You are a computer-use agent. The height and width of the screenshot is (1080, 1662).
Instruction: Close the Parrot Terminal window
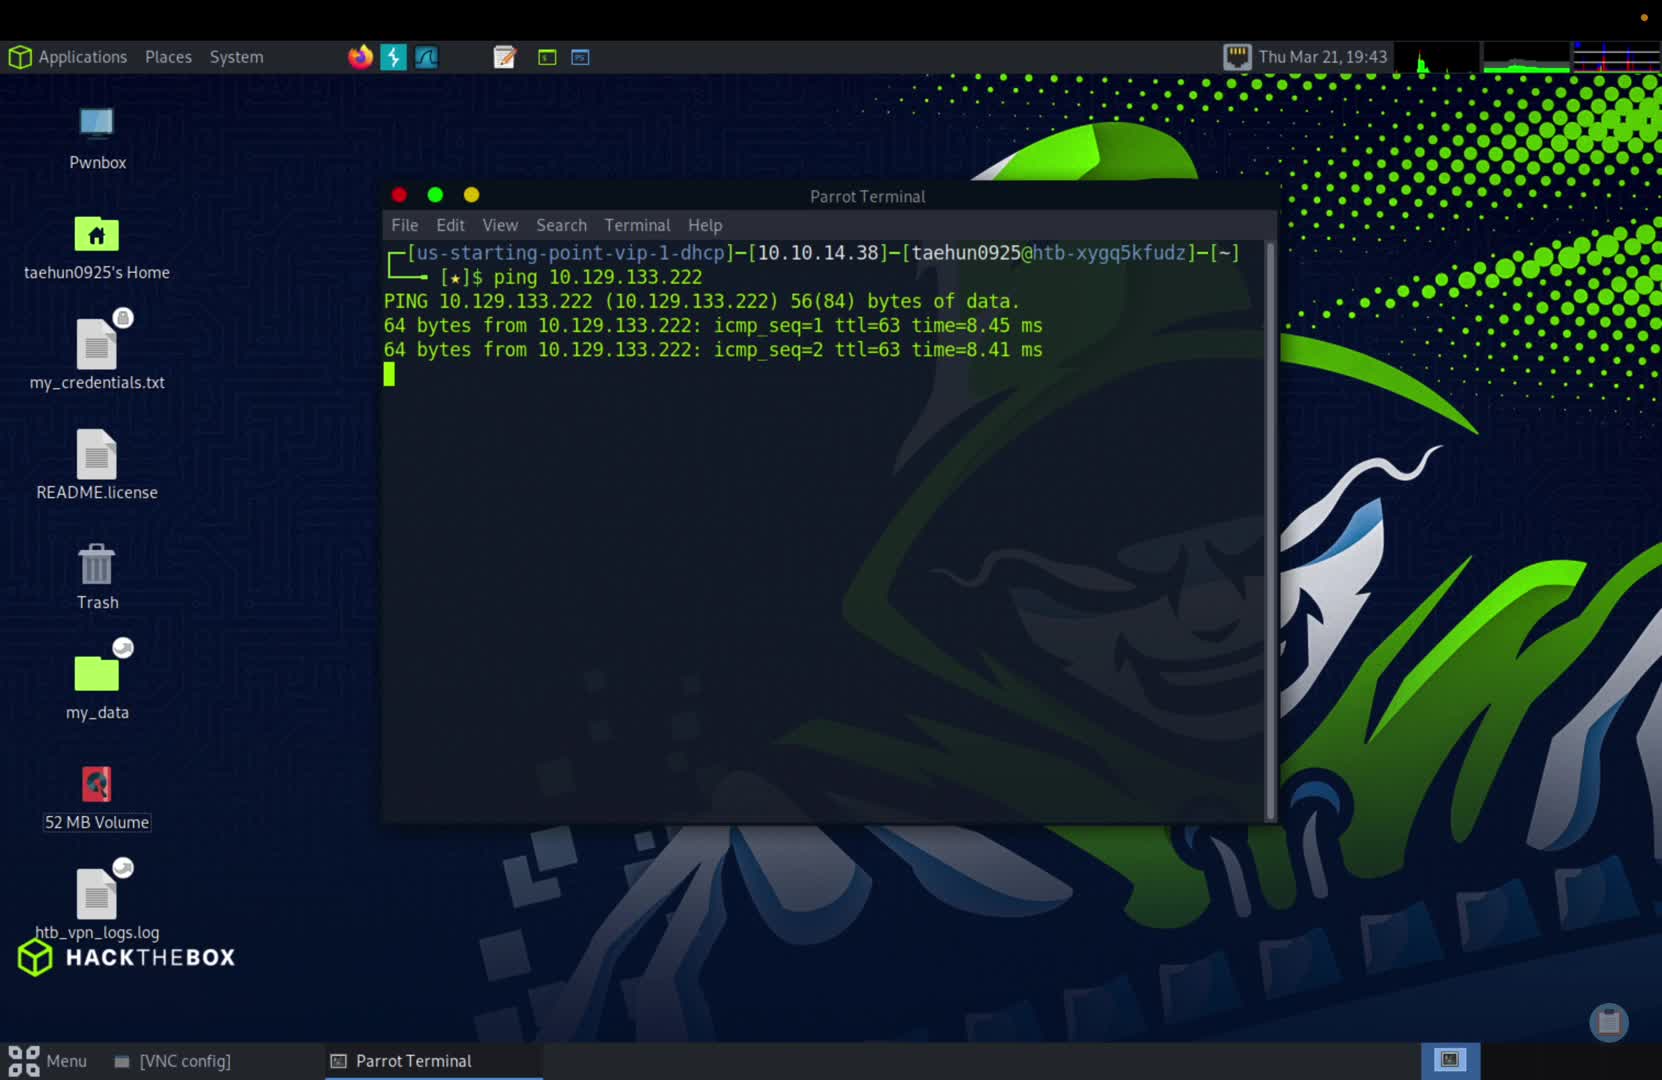399,195
